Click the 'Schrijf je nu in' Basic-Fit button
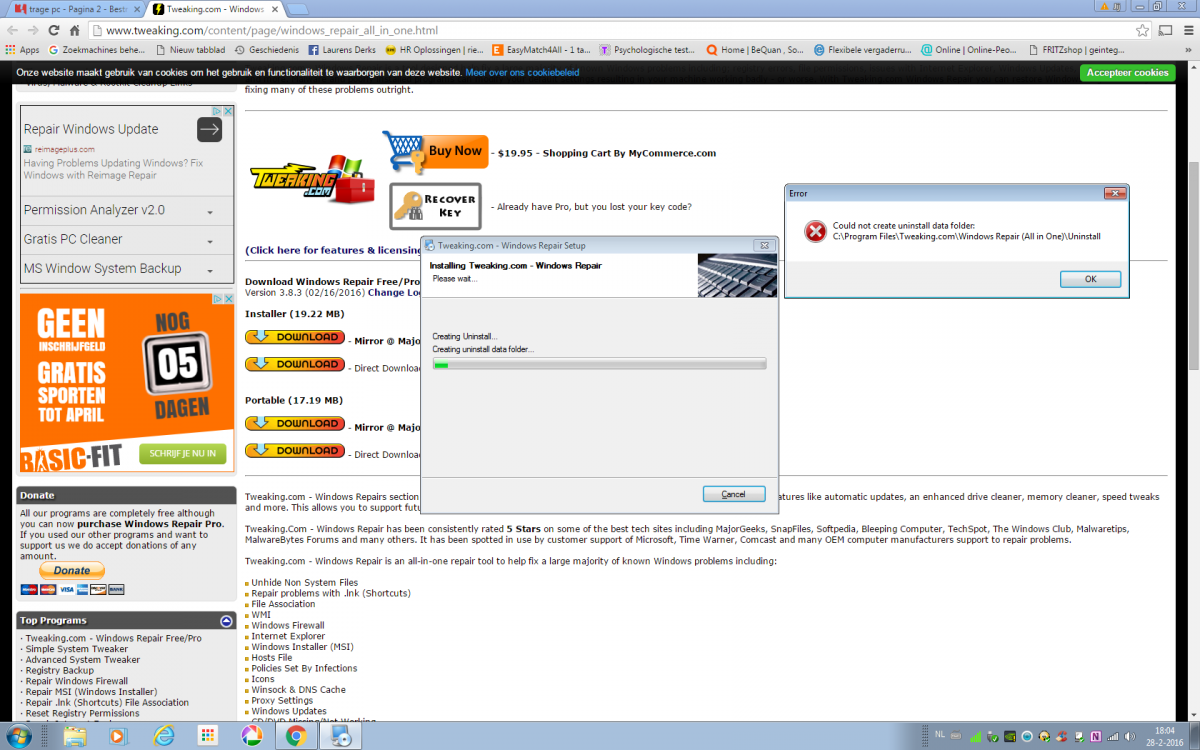The width and height of the screenshot is (1200, 750). click(182, 454)
